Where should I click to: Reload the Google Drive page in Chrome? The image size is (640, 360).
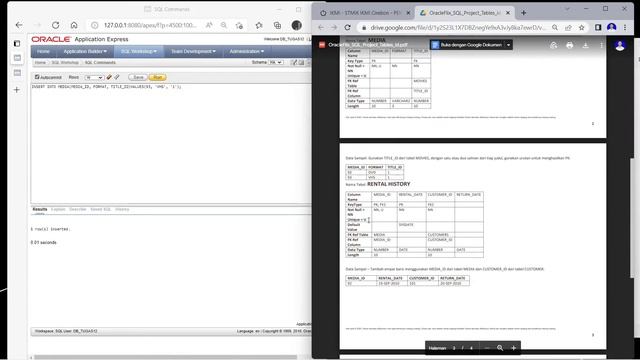tap(348, 27)
